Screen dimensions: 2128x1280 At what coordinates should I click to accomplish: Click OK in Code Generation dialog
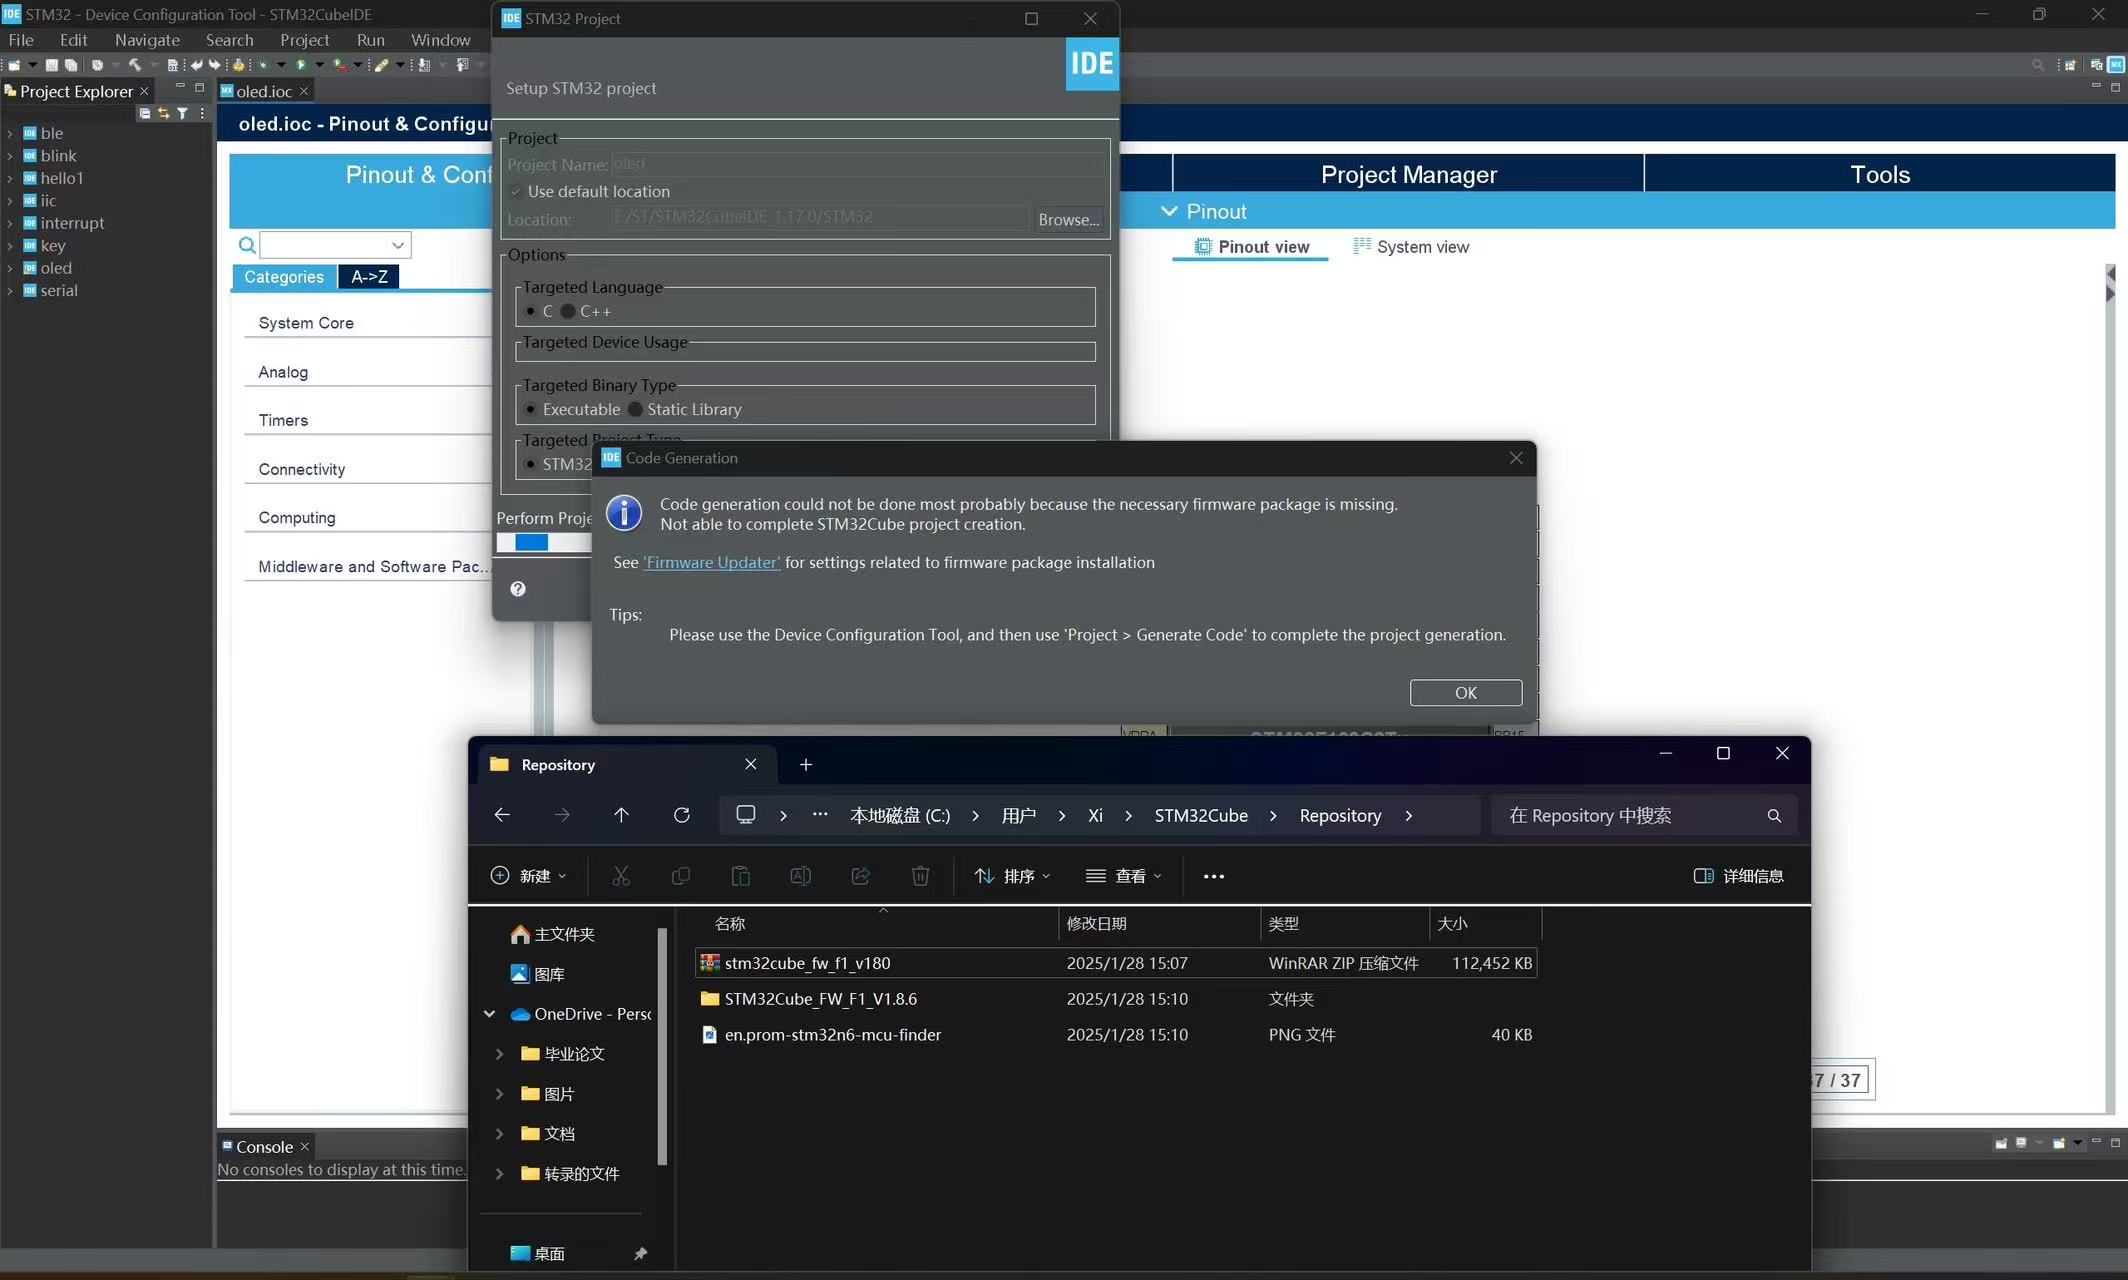(x=1465, y=693)
